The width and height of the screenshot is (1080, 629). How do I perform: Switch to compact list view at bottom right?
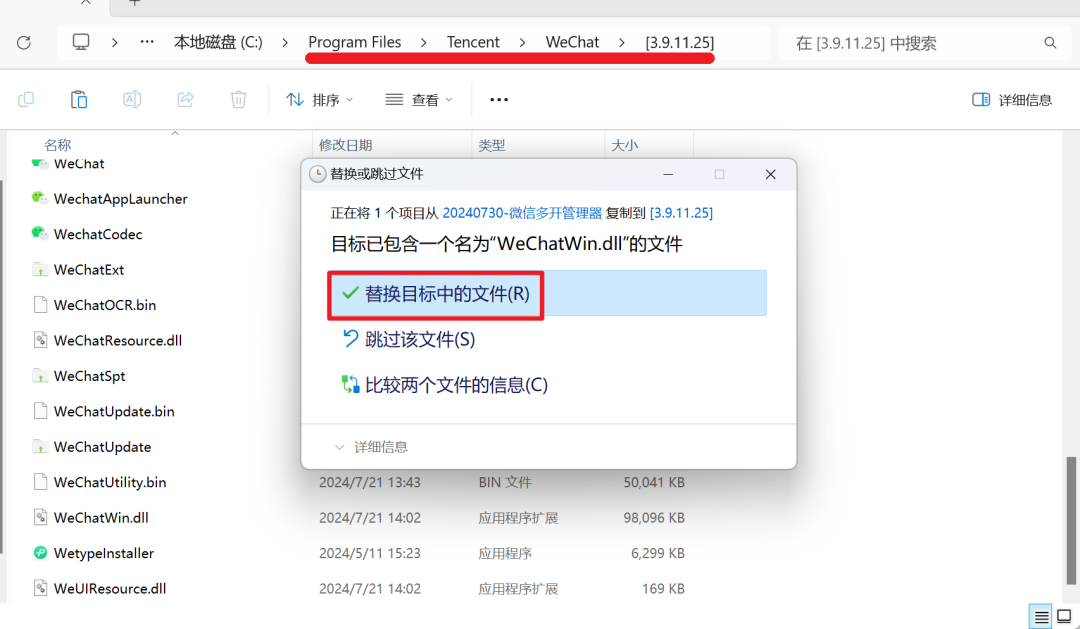point(1040,616)
